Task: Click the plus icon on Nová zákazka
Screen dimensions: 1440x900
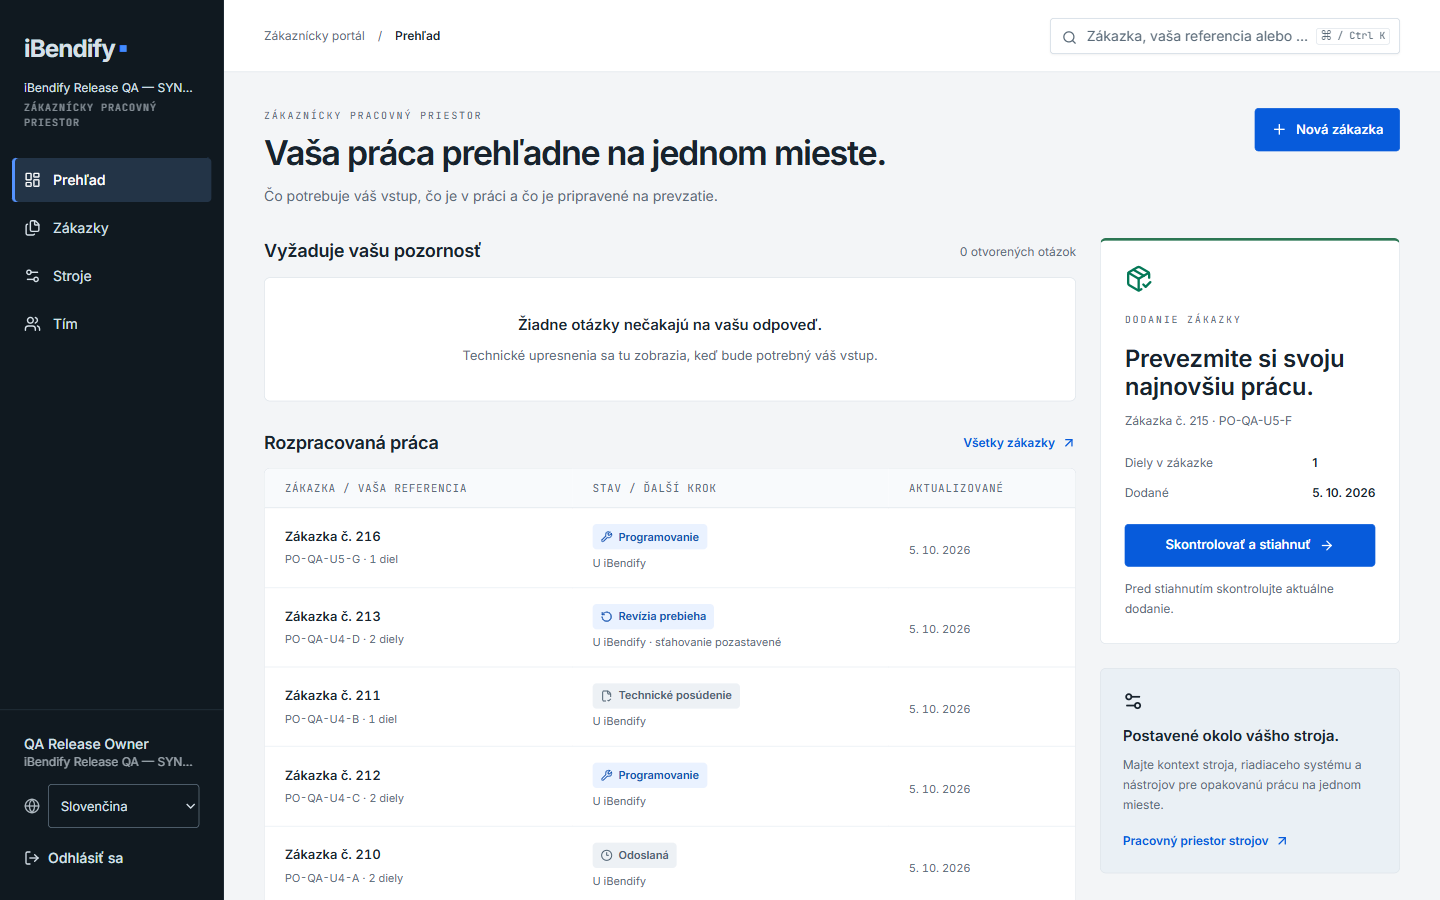Action: pyautogui.click(x=1279, y=130)
